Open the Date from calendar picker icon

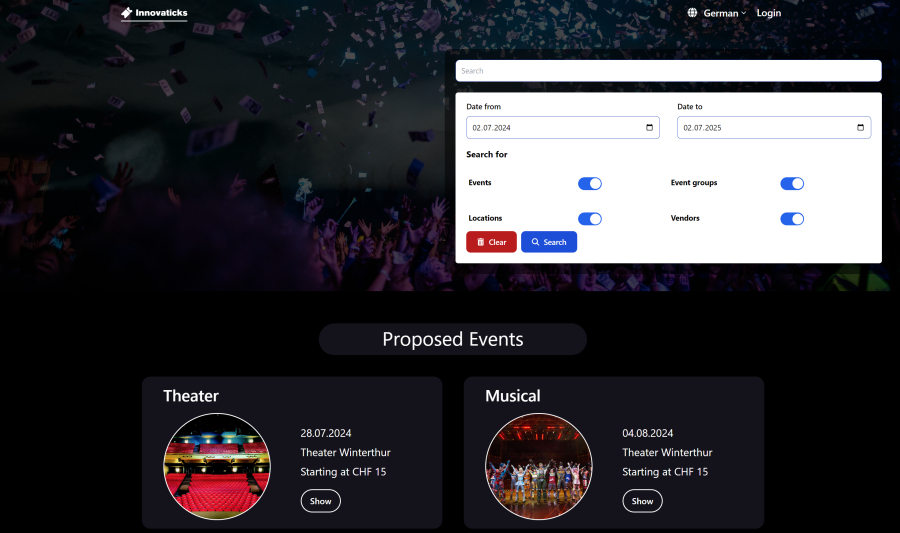pos(649,127)
